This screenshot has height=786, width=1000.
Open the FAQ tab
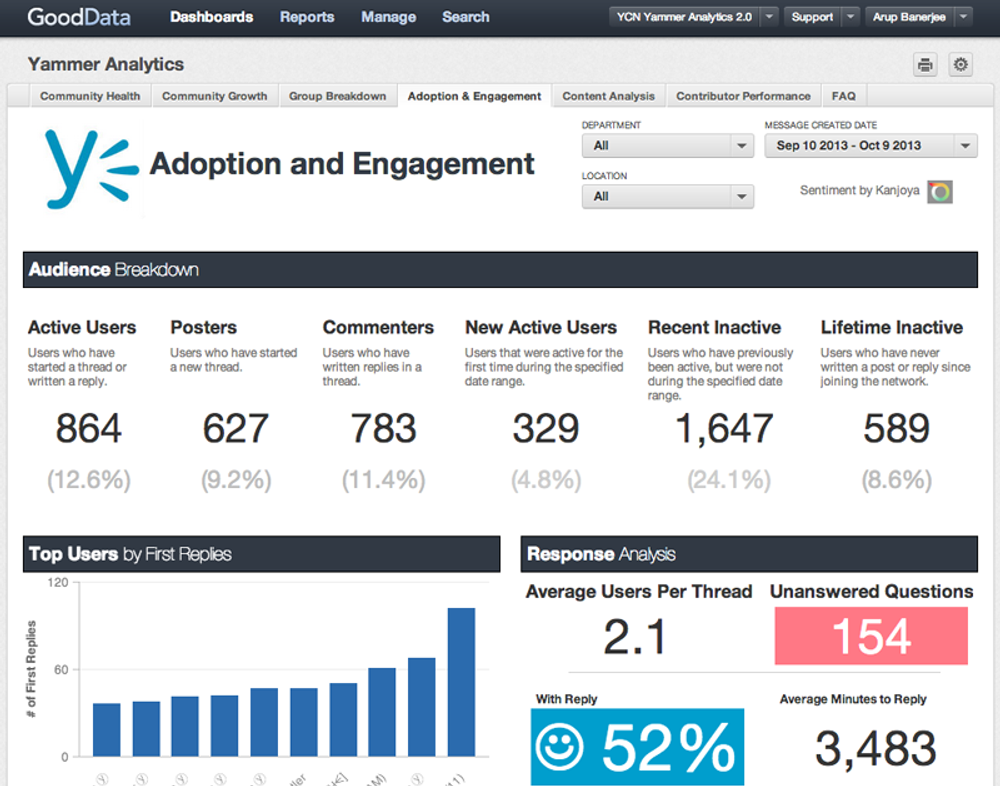844,96
